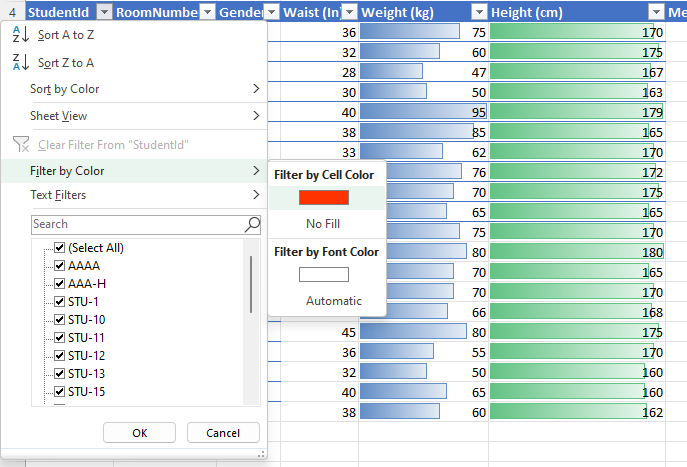Select the weight cell showing 47
The image size is (687, 467).
point(424,72)
